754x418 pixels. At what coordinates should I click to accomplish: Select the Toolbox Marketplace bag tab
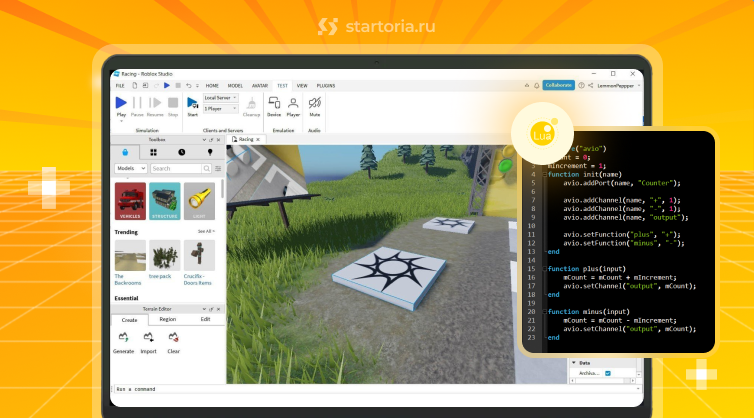point(125,152)
